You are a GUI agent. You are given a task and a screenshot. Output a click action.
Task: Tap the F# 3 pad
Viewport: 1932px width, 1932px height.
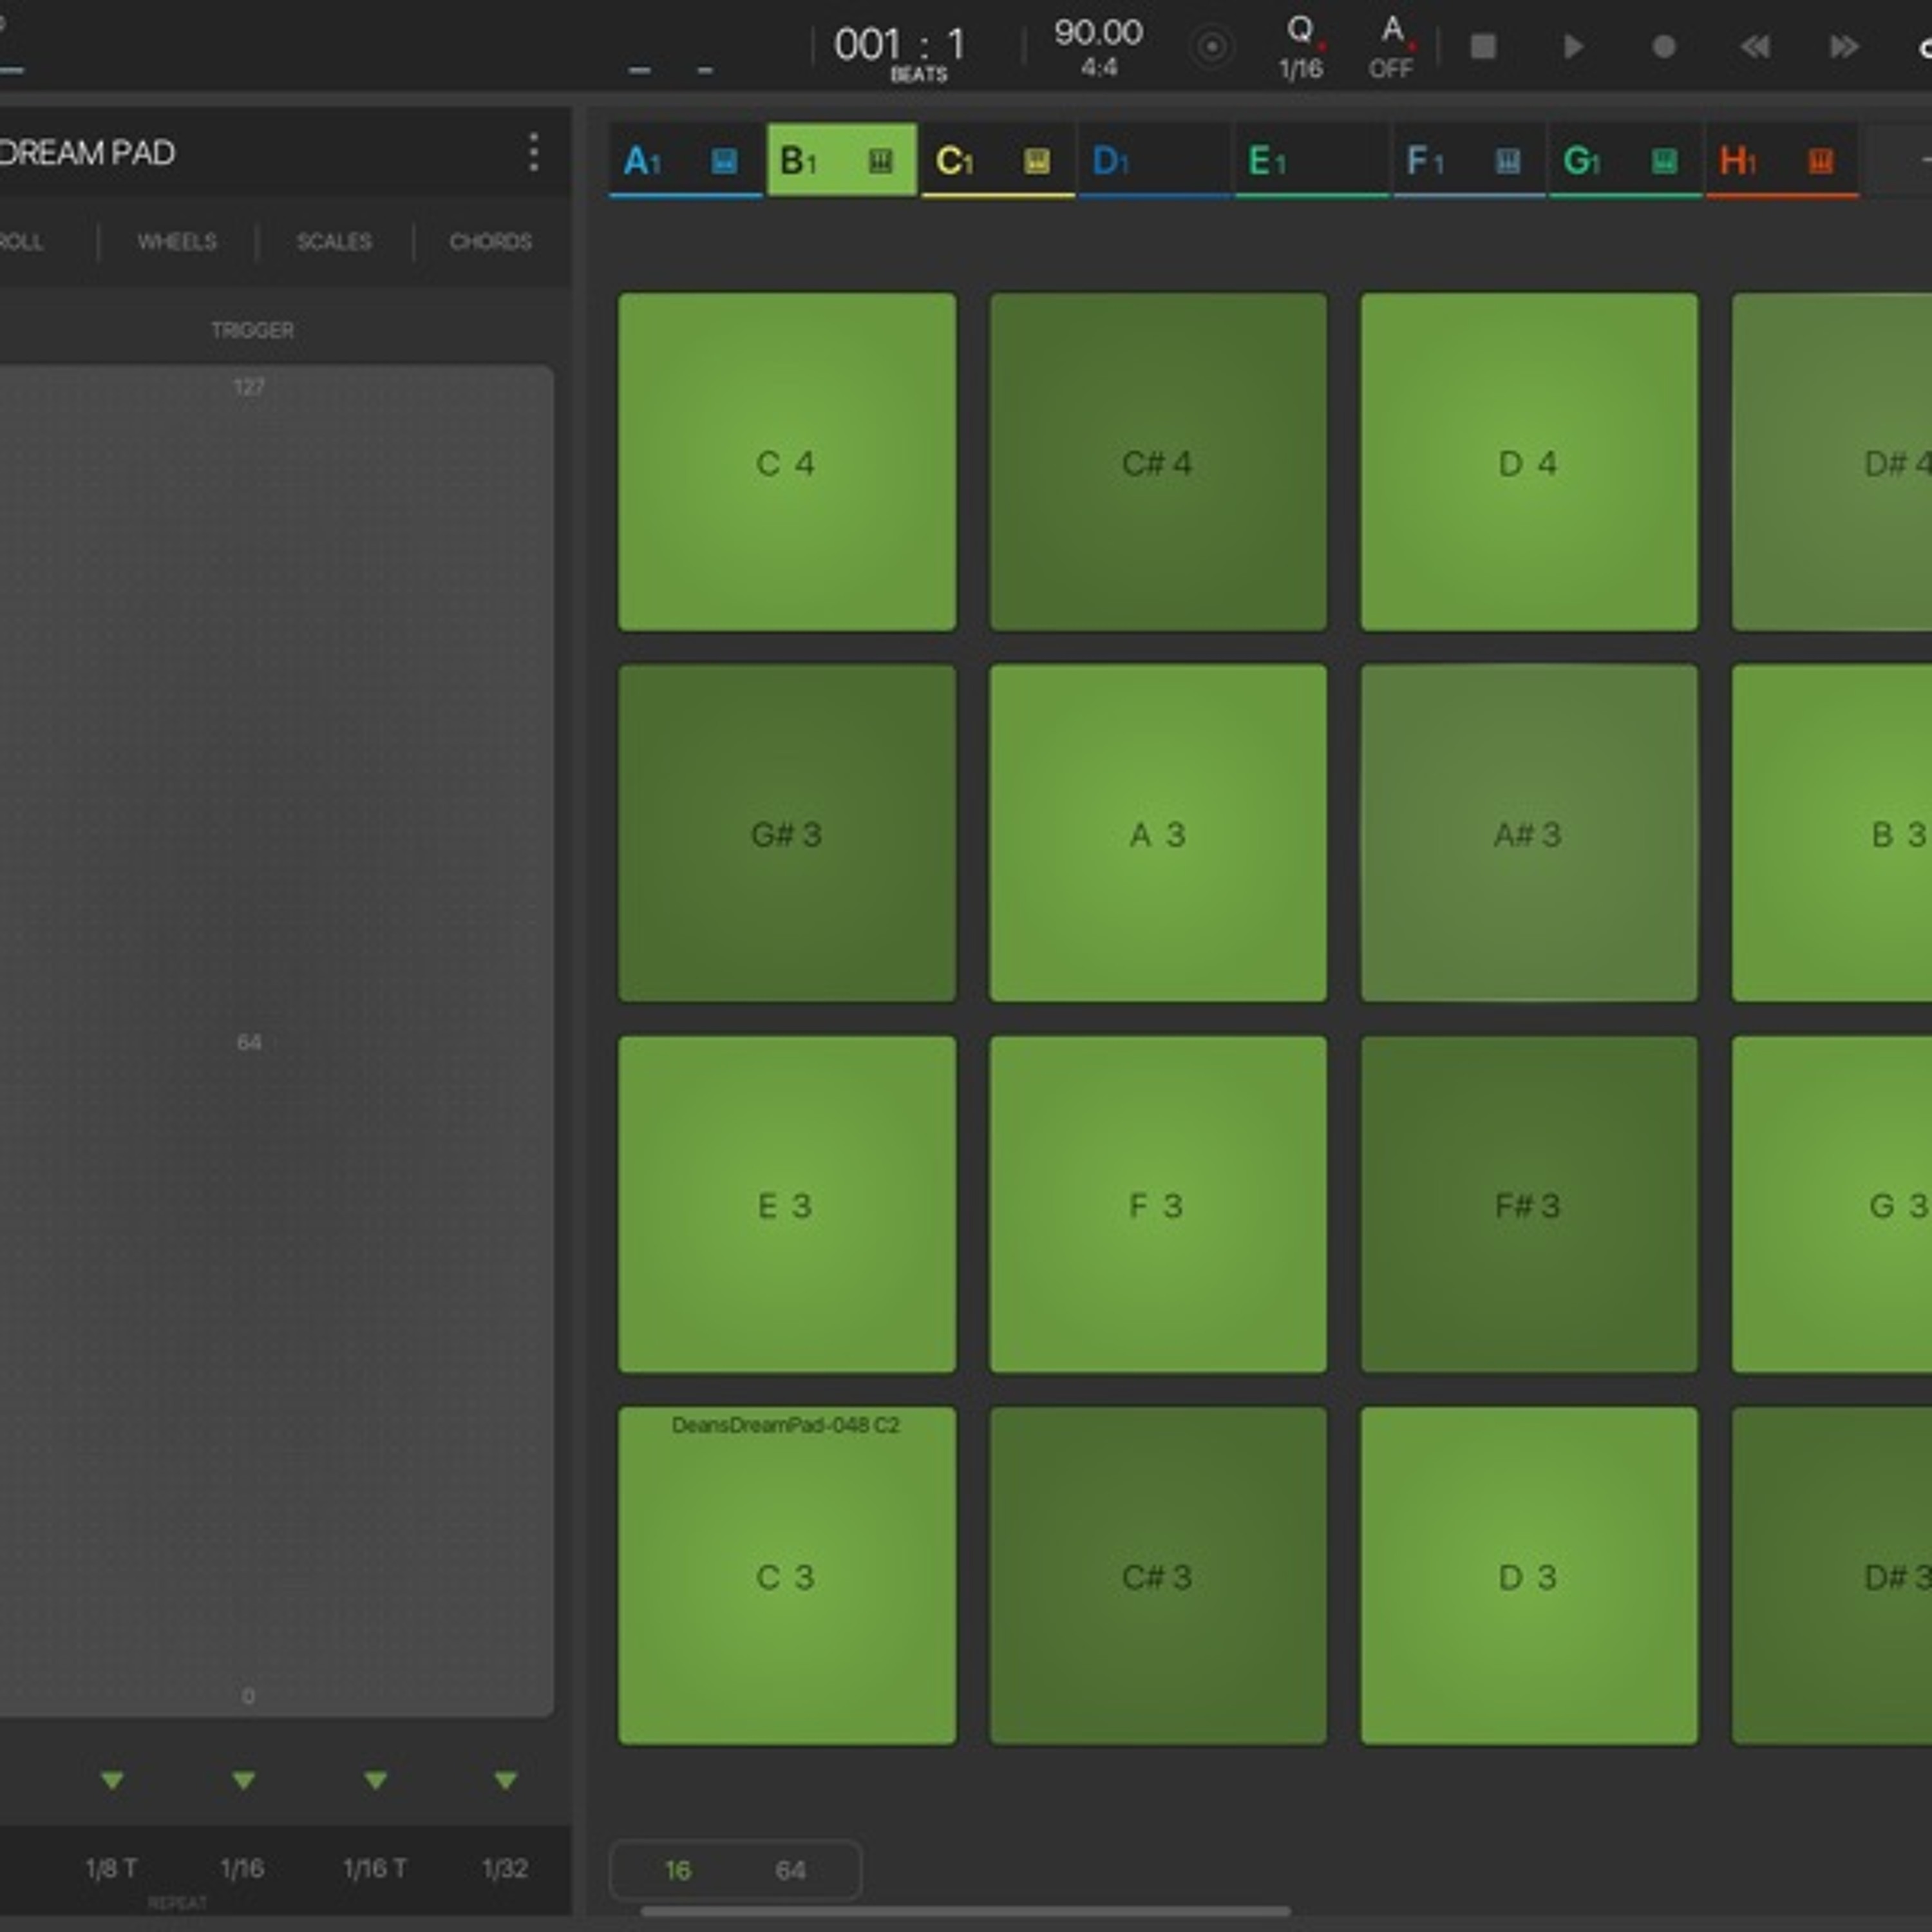(1529, 1204)
